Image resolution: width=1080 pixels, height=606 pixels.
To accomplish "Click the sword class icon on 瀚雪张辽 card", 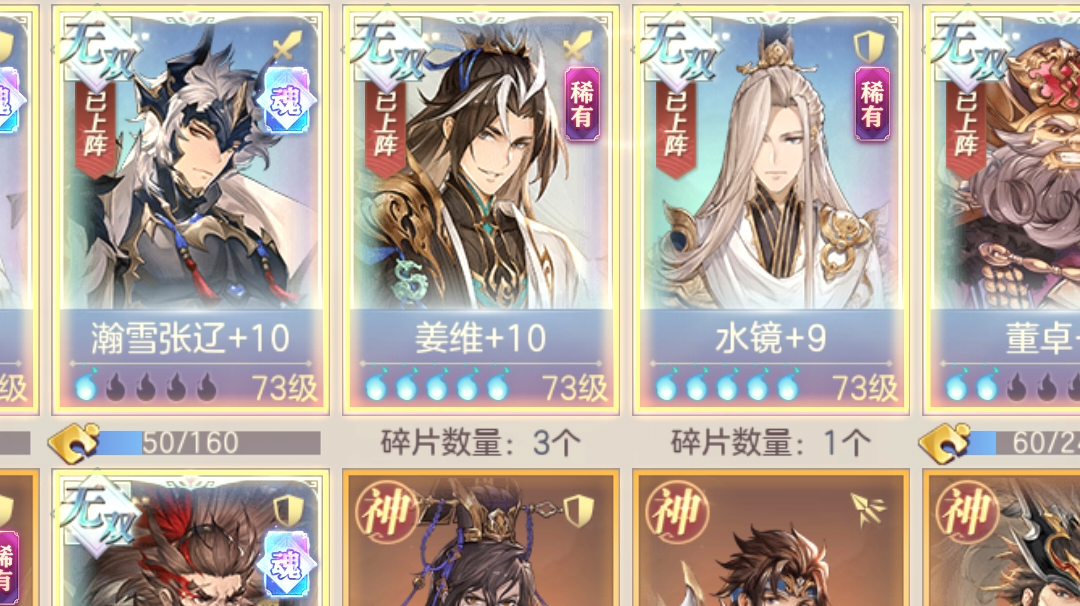I will [287, 45].
